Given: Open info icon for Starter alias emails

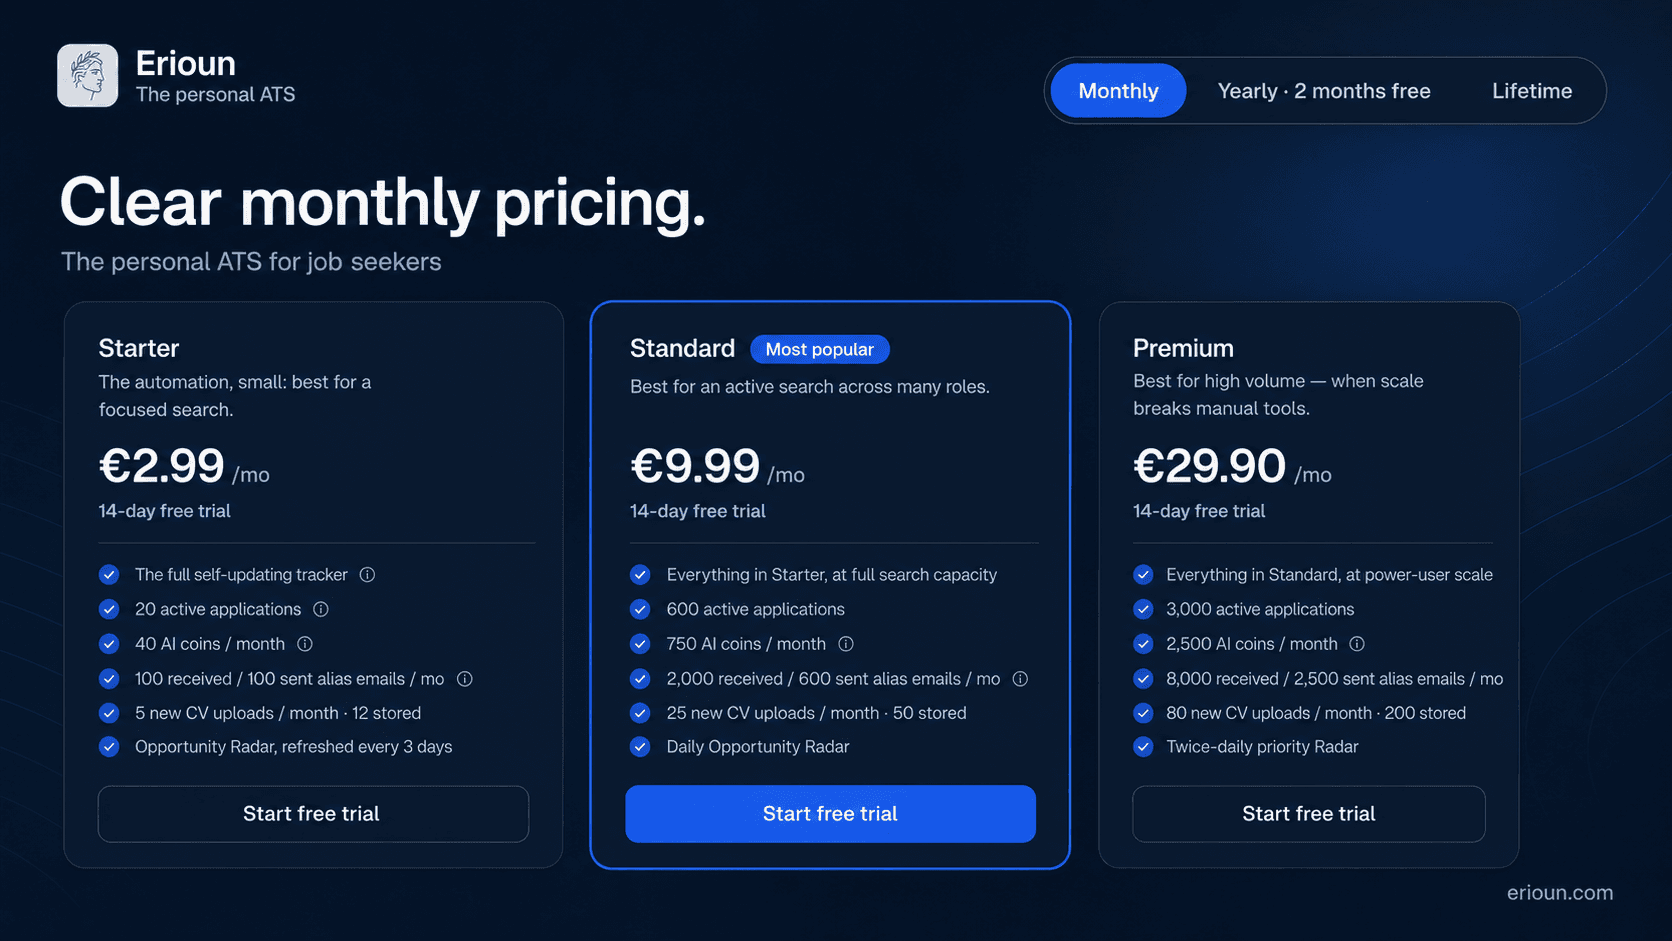Looking at the screenshot, I should click(x=465, y=679).
